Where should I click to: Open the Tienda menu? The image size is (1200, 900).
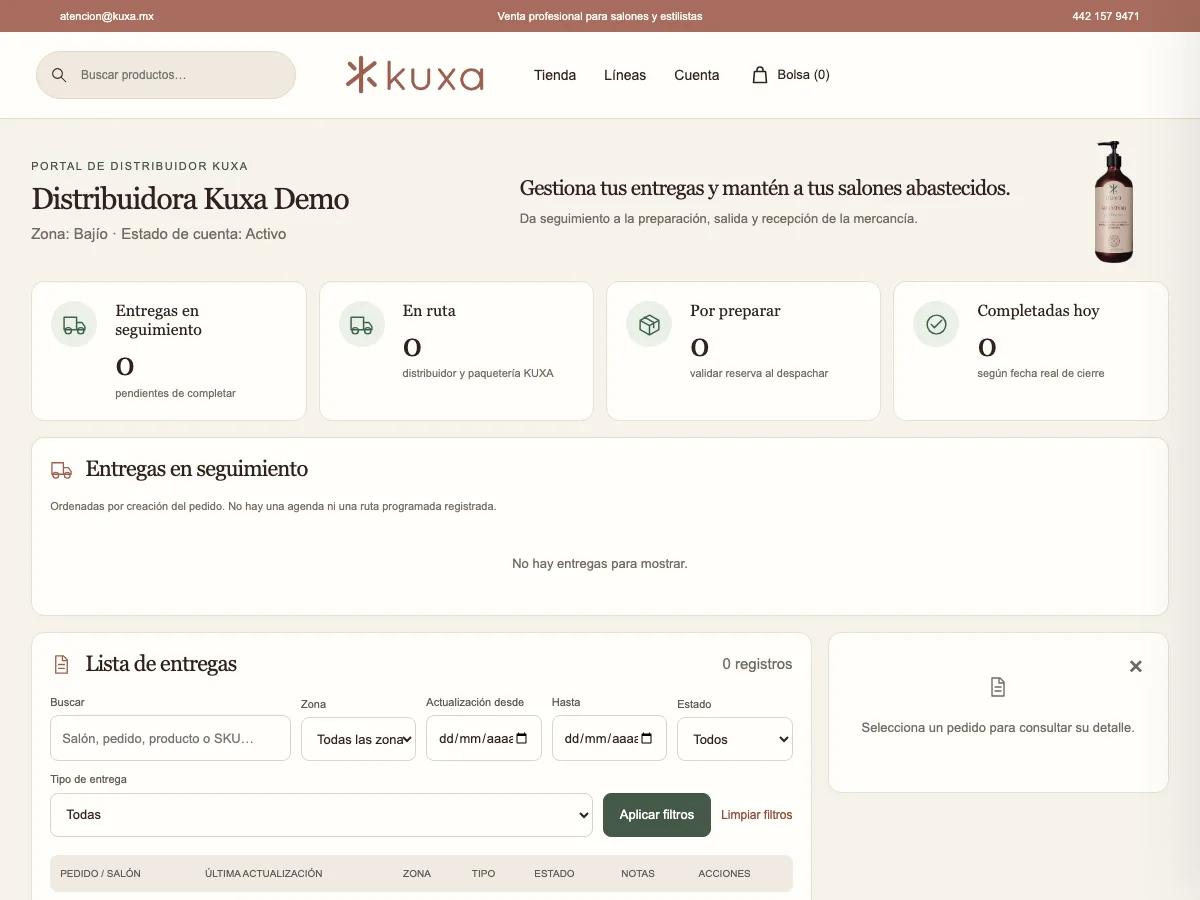click(555, 75)
